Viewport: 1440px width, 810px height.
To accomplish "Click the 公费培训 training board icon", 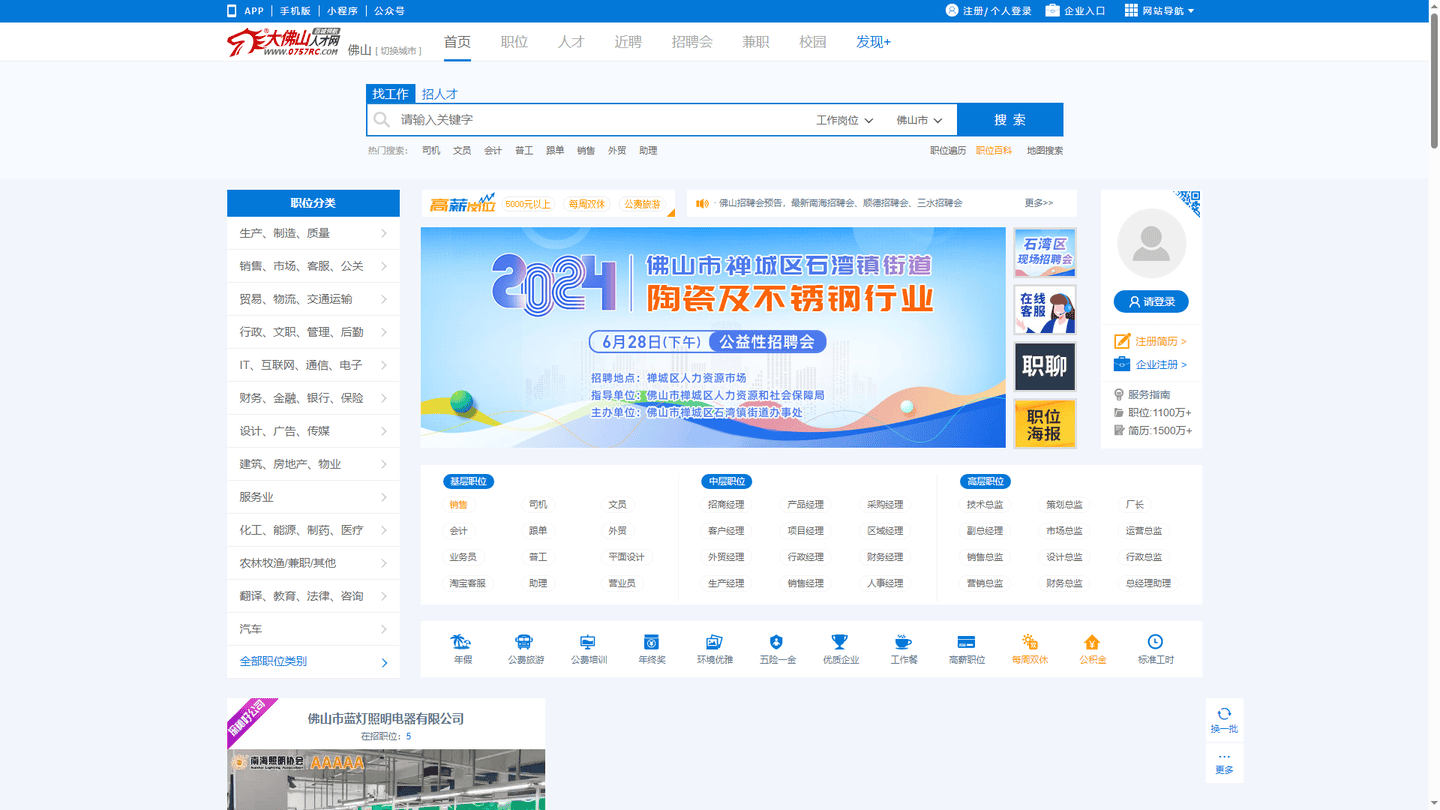I will pyautogui.click(x=588, y=642).
